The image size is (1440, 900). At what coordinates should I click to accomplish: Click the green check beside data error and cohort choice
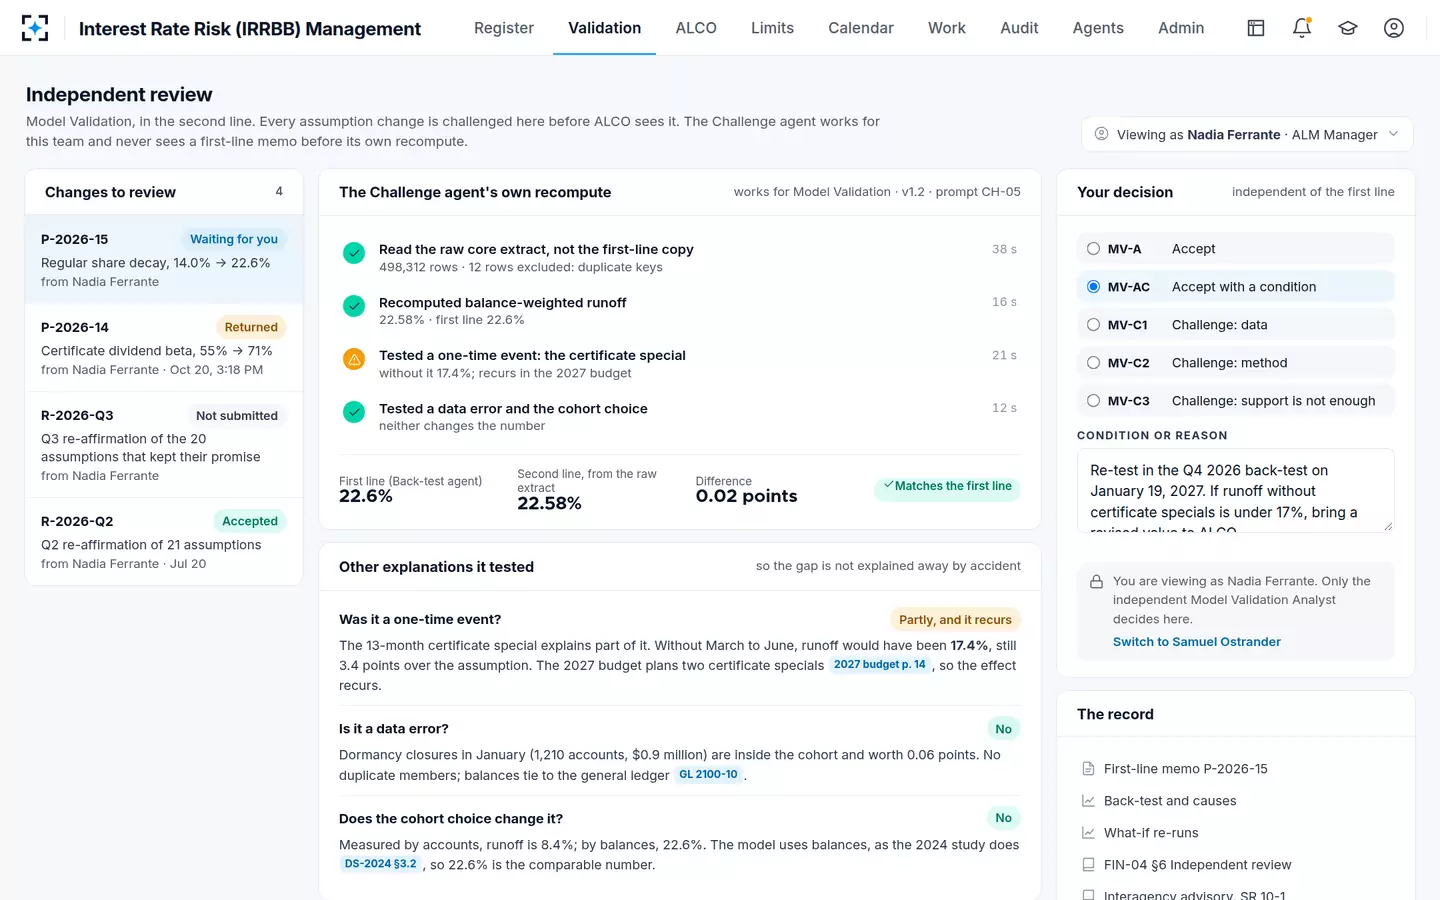(354, 412)
